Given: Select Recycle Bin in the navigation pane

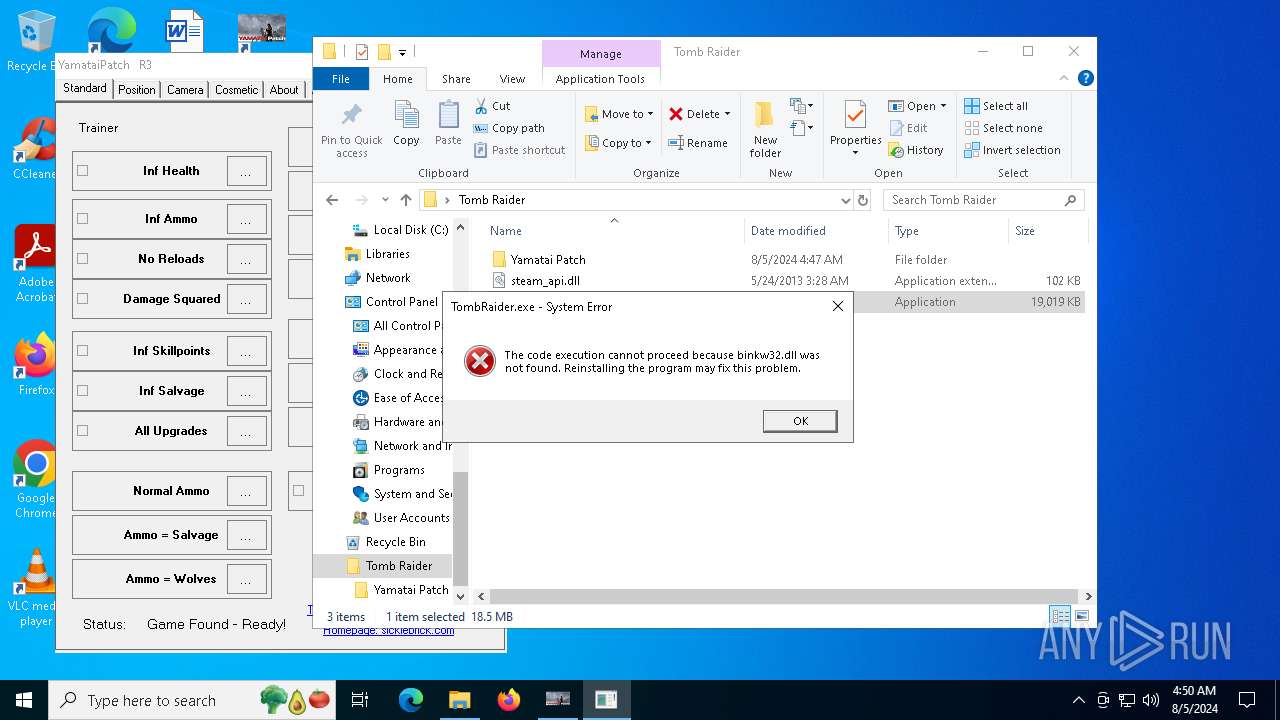Looking at the screenshot, I should (x=395, y=542).
